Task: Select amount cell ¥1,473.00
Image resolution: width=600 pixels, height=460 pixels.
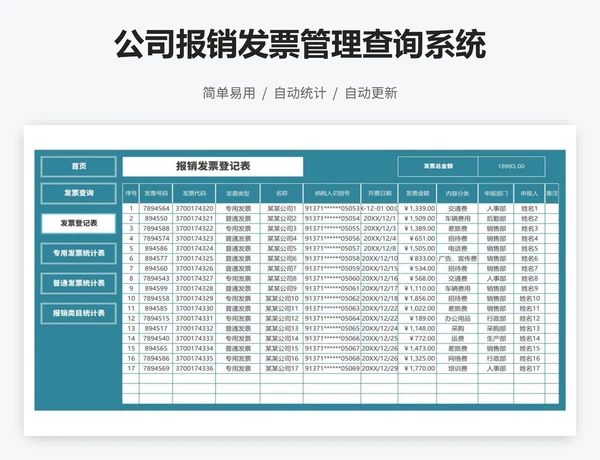Action: (417, 348)
